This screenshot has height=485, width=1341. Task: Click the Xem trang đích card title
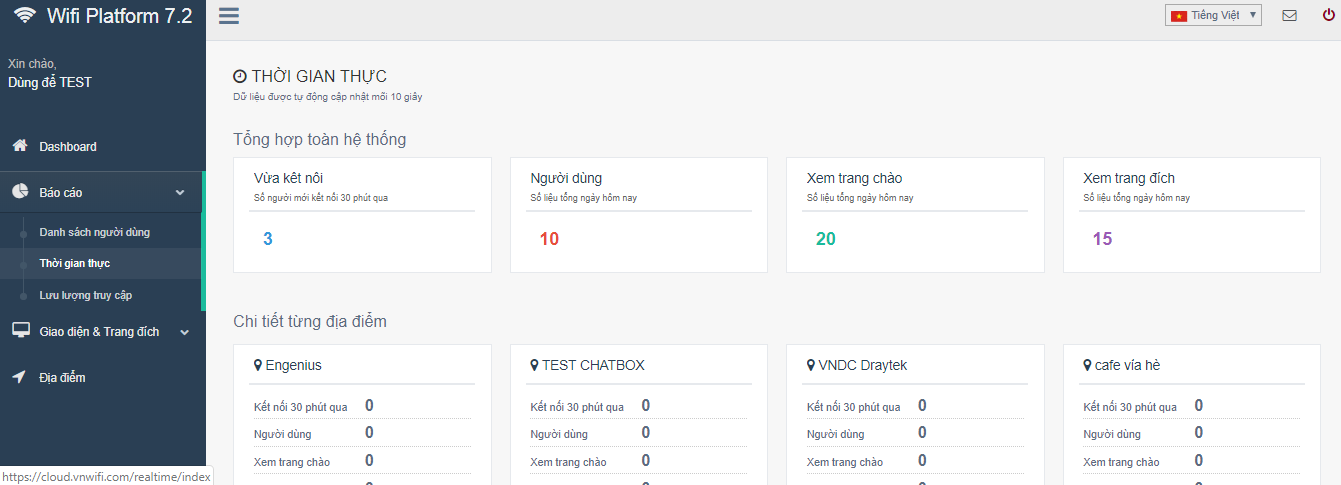[x=1130, y=178]
